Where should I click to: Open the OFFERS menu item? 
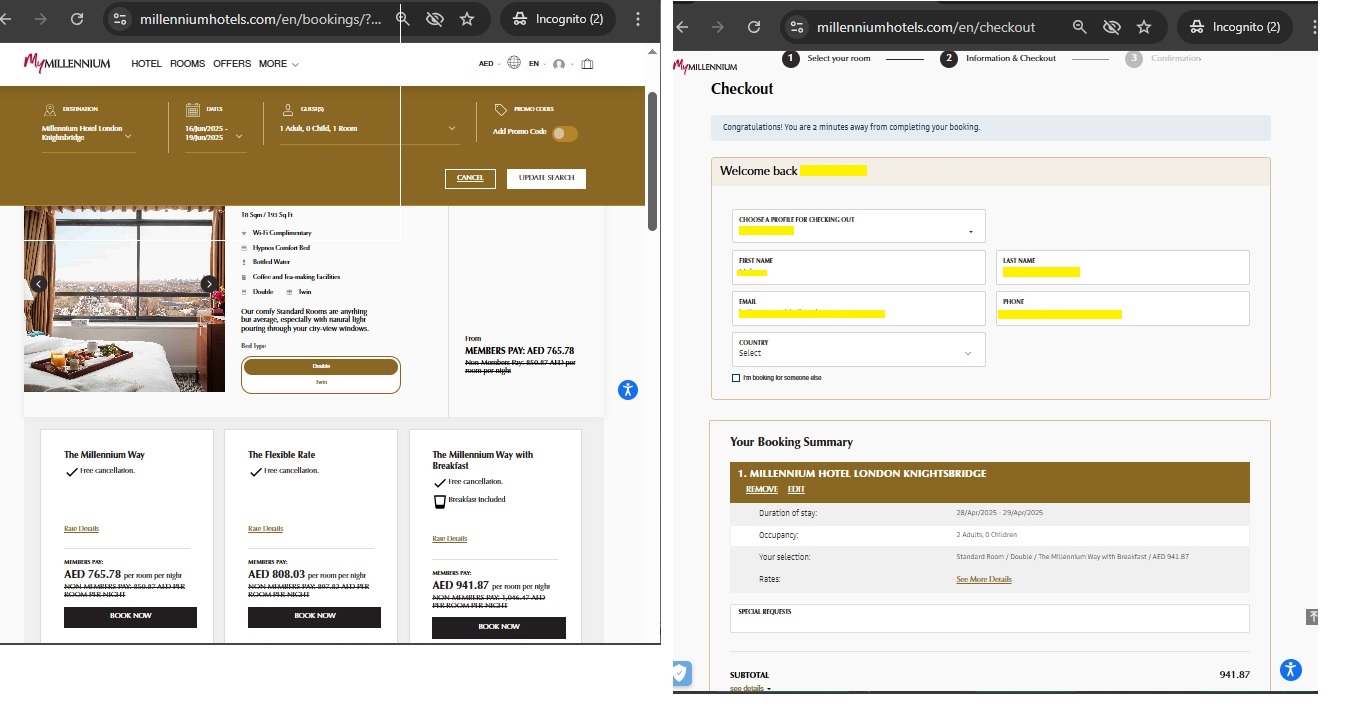pyautogui.click(x=232, y=64)
